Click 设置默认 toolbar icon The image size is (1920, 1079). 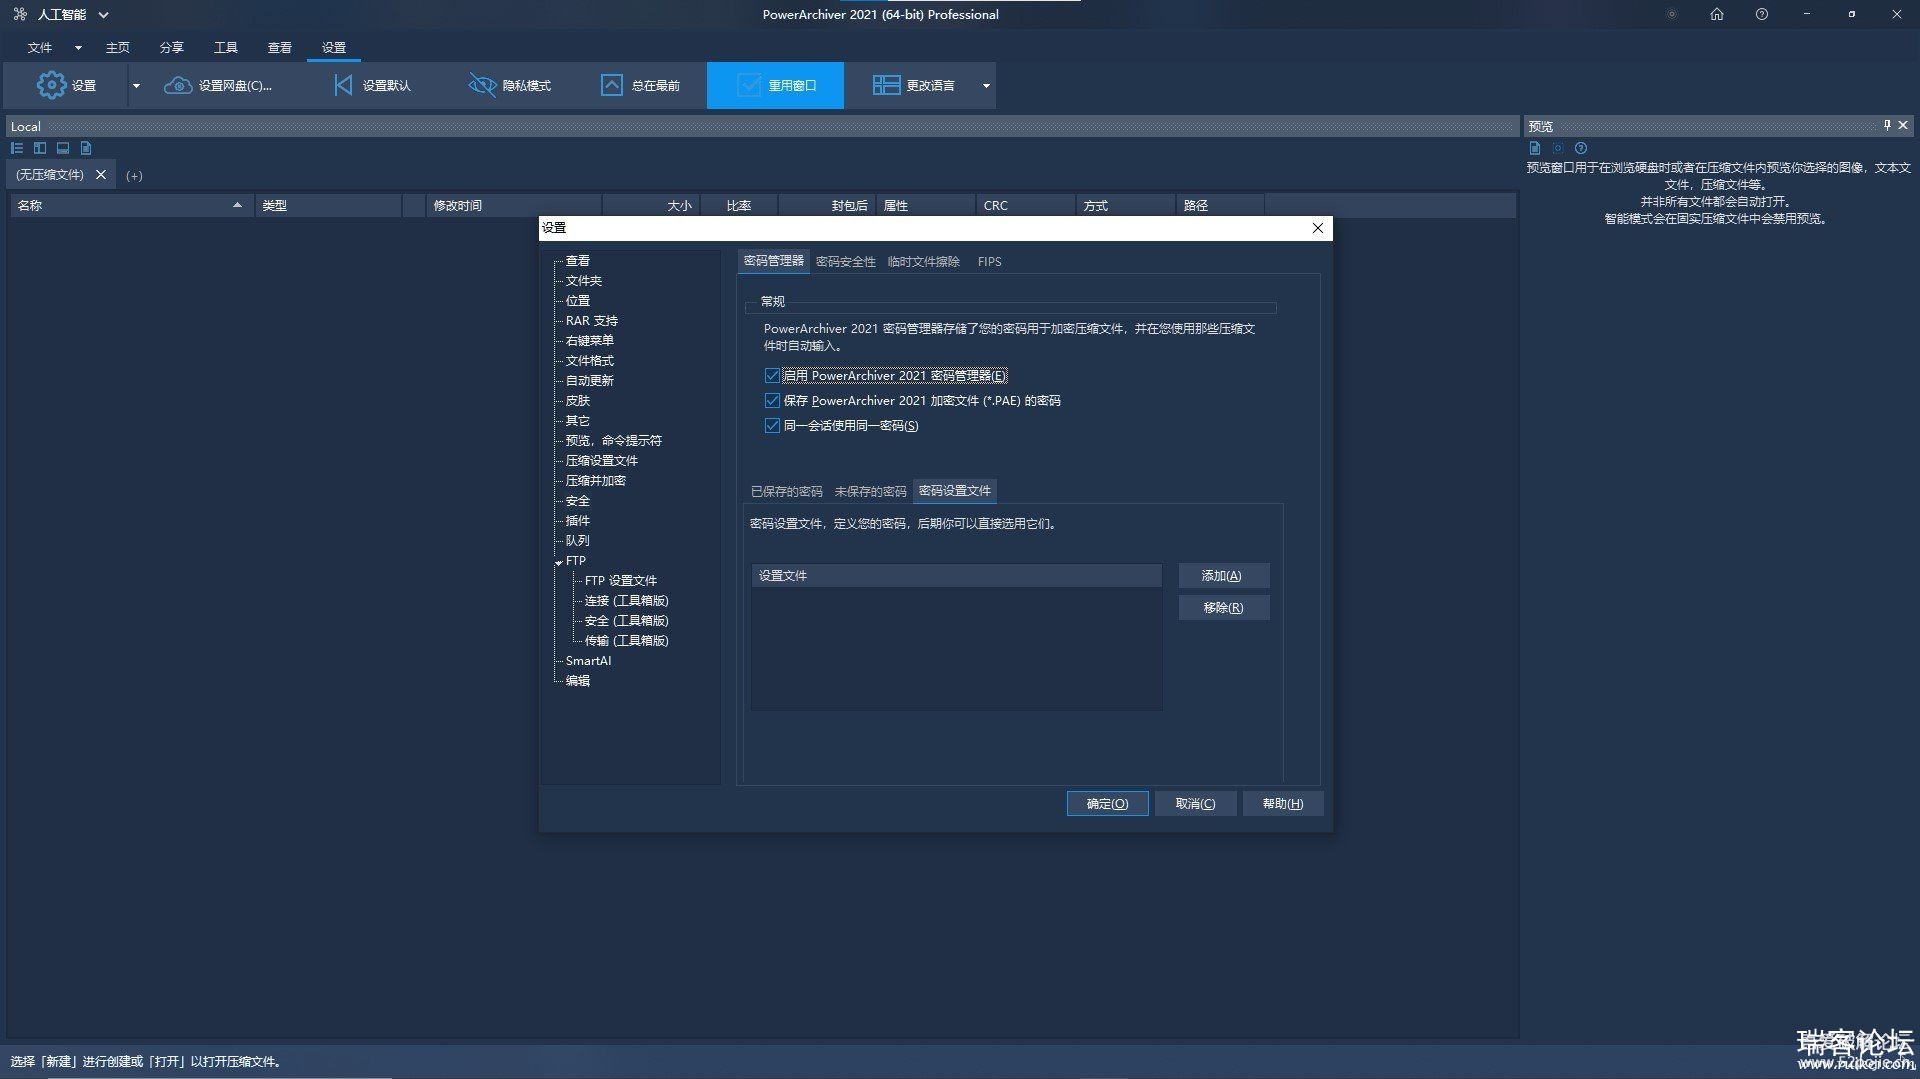(x=343, y=85)
